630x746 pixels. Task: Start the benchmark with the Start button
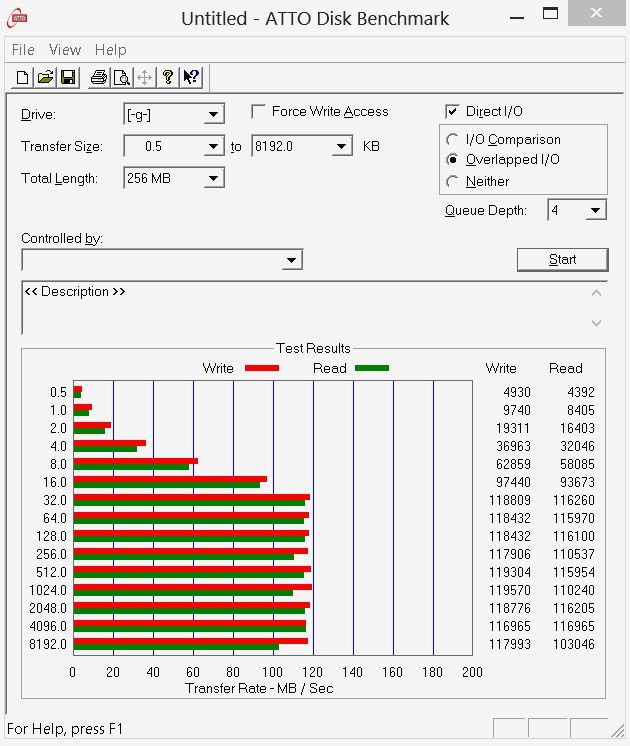point(562,260)
